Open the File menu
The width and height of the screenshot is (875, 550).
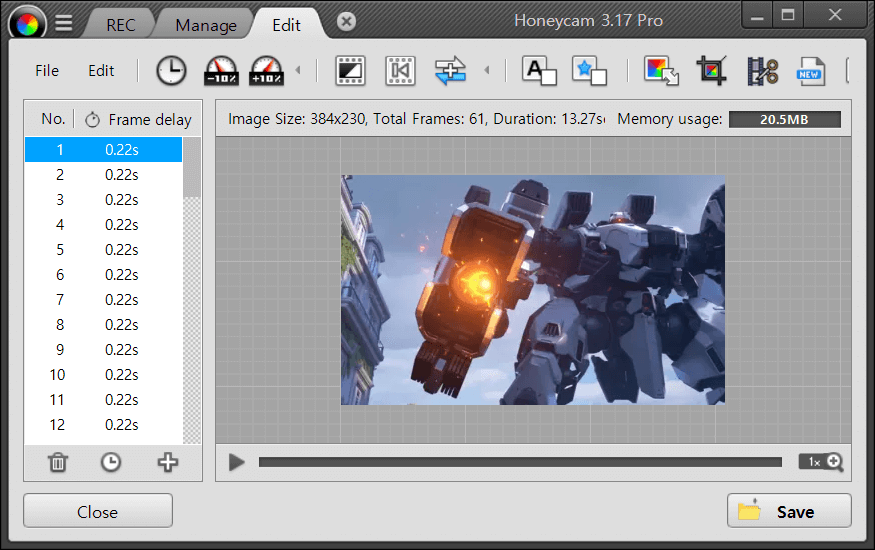pyautogui.click(x=47, y=71)
